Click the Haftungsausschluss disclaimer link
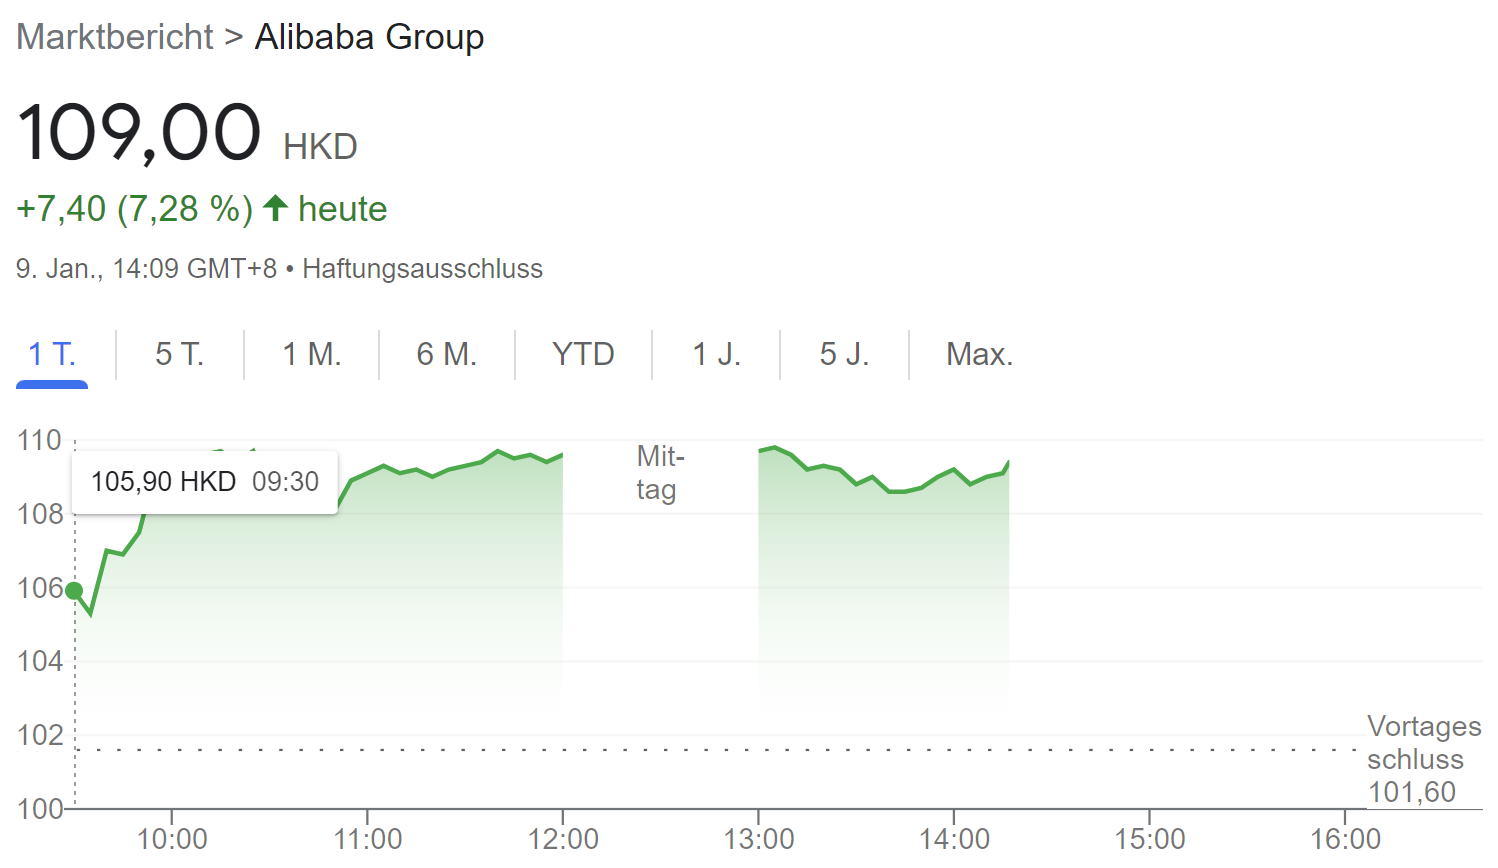This screenshot has height=868, width=1498. coord(422,269)
